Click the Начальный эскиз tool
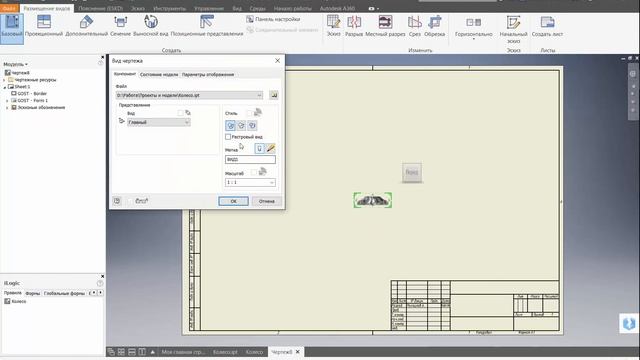Screen dimensions: 640x360 tap(513, 29)
